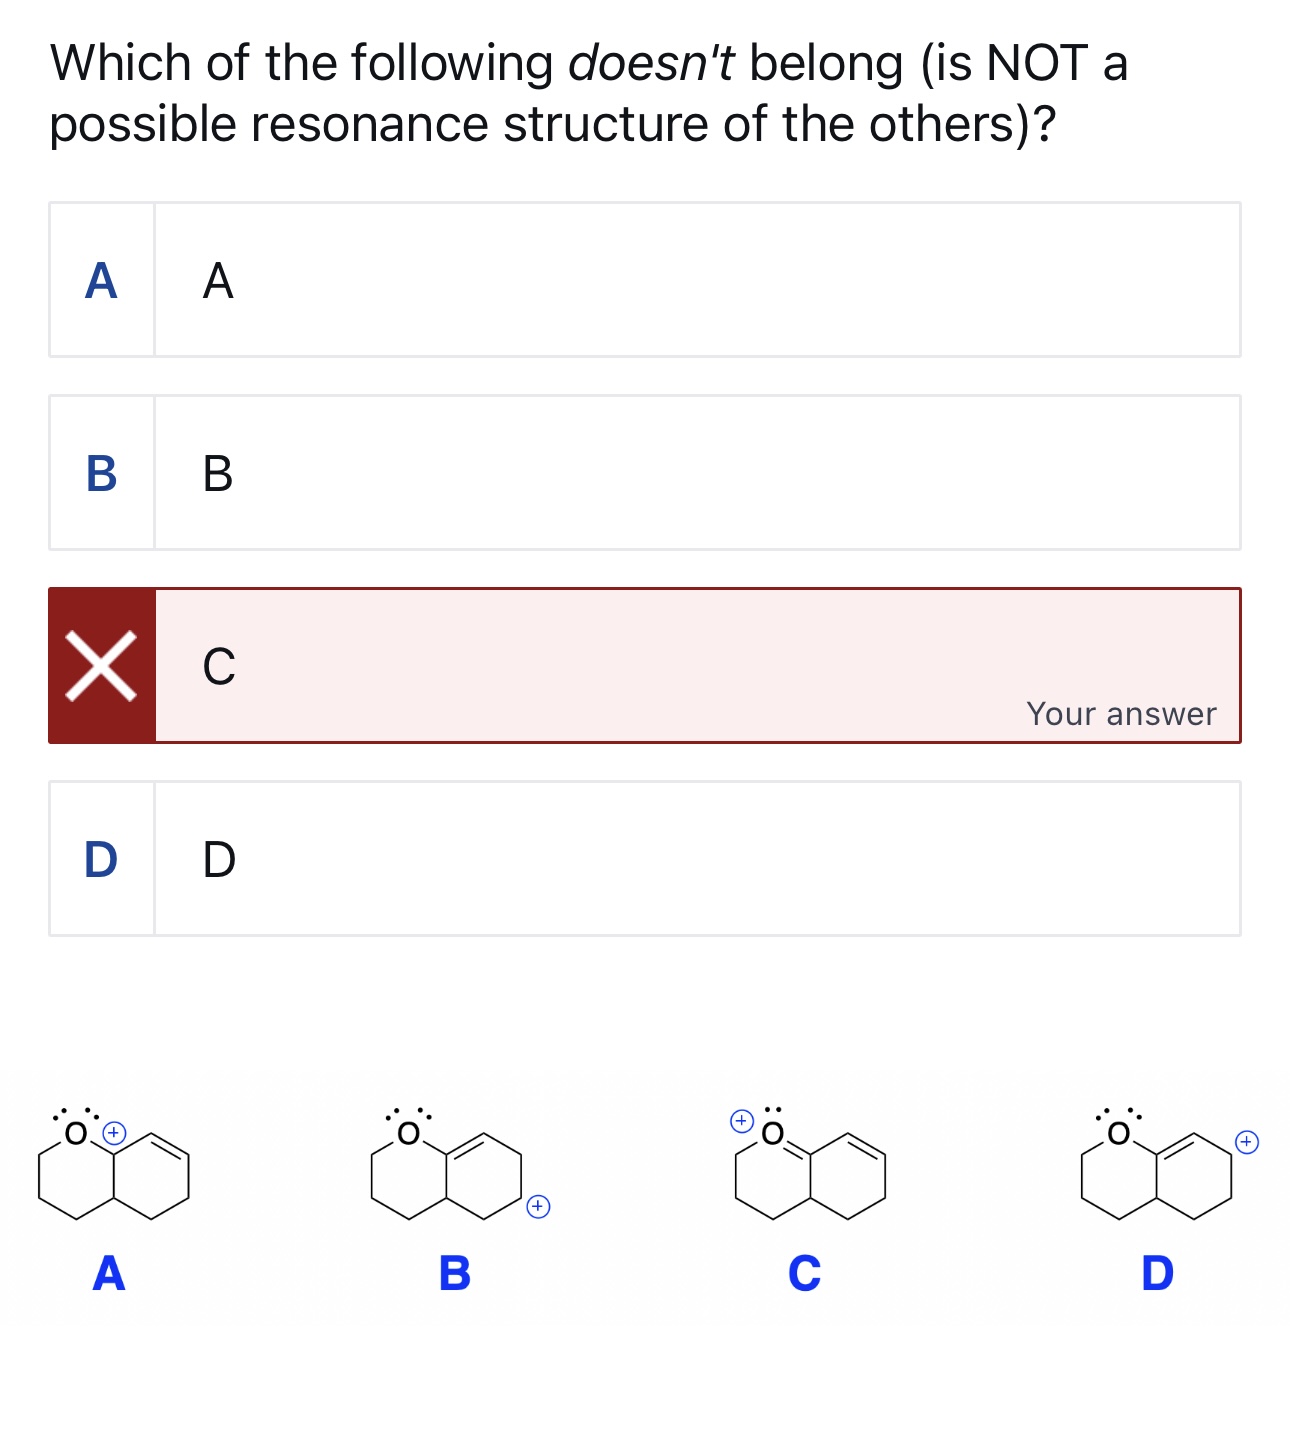
Task: Click the letter C in marked row
Action: [219, 665]
